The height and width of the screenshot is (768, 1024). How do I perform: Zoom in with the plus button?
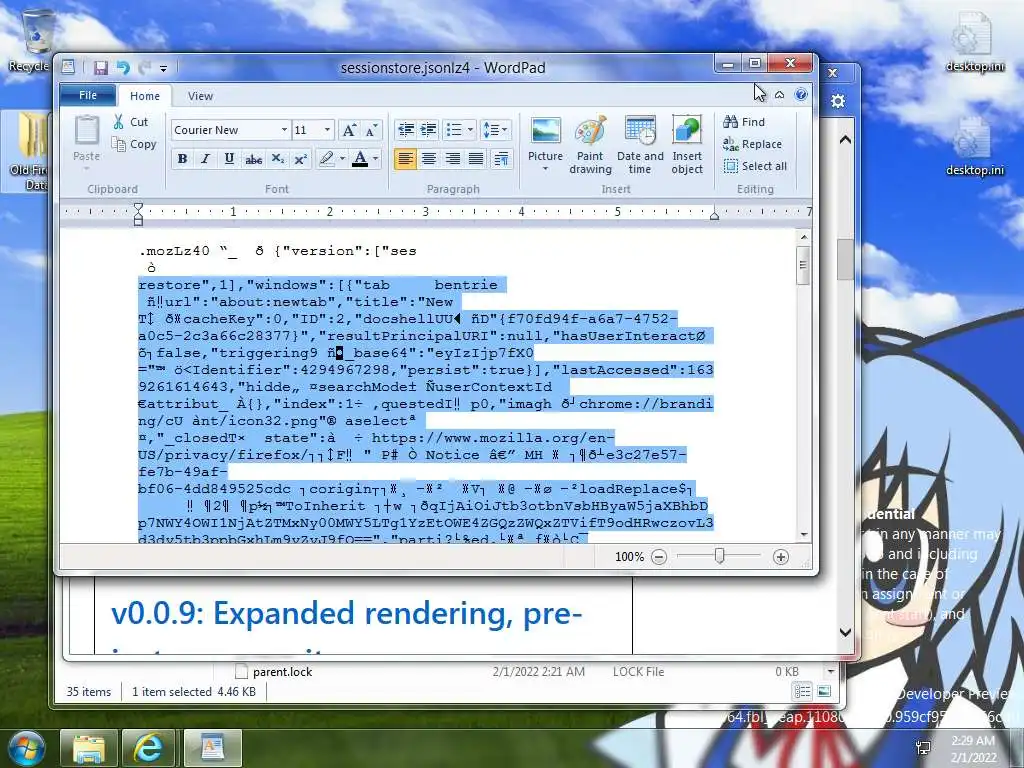[x=780, y=557]
